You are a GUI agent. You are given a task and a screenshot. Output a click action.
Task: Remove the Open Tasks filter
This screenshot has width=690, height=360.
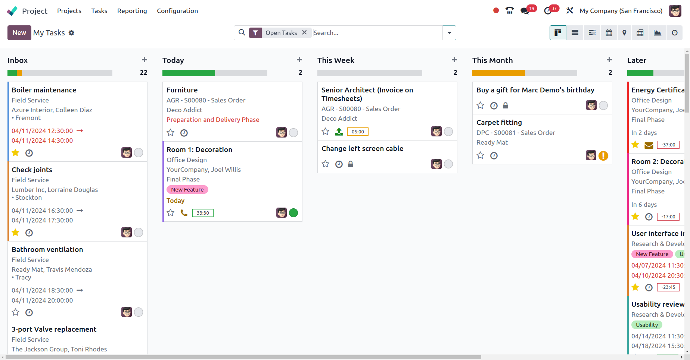[304, 32]
